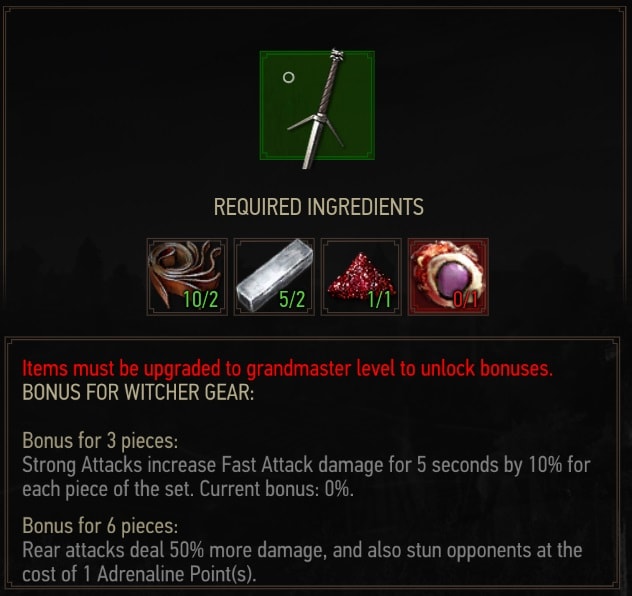Click the 10/2 leather quantity counter
This screenshot has height=596, width=632.
[x=201, y=299]
